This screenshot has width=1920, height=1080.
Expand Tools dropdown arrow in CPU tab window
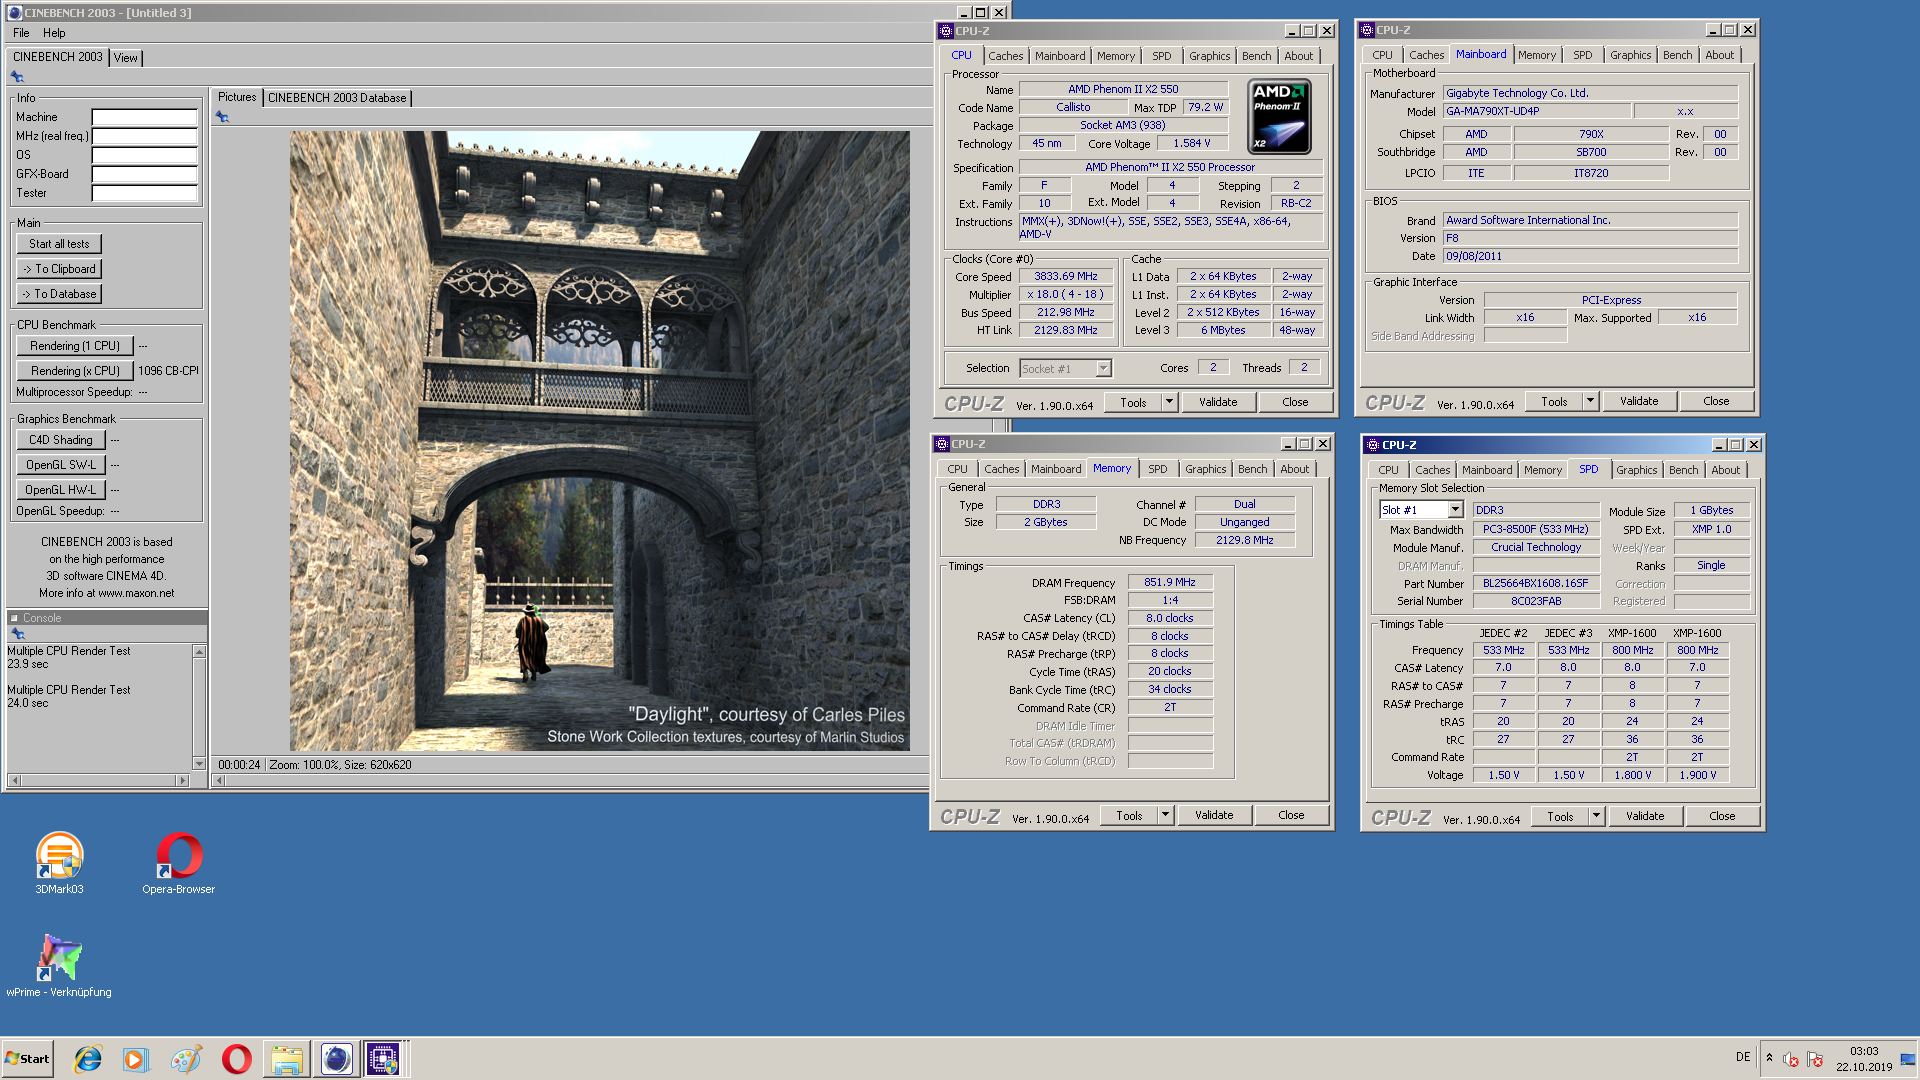(1169, 402)
